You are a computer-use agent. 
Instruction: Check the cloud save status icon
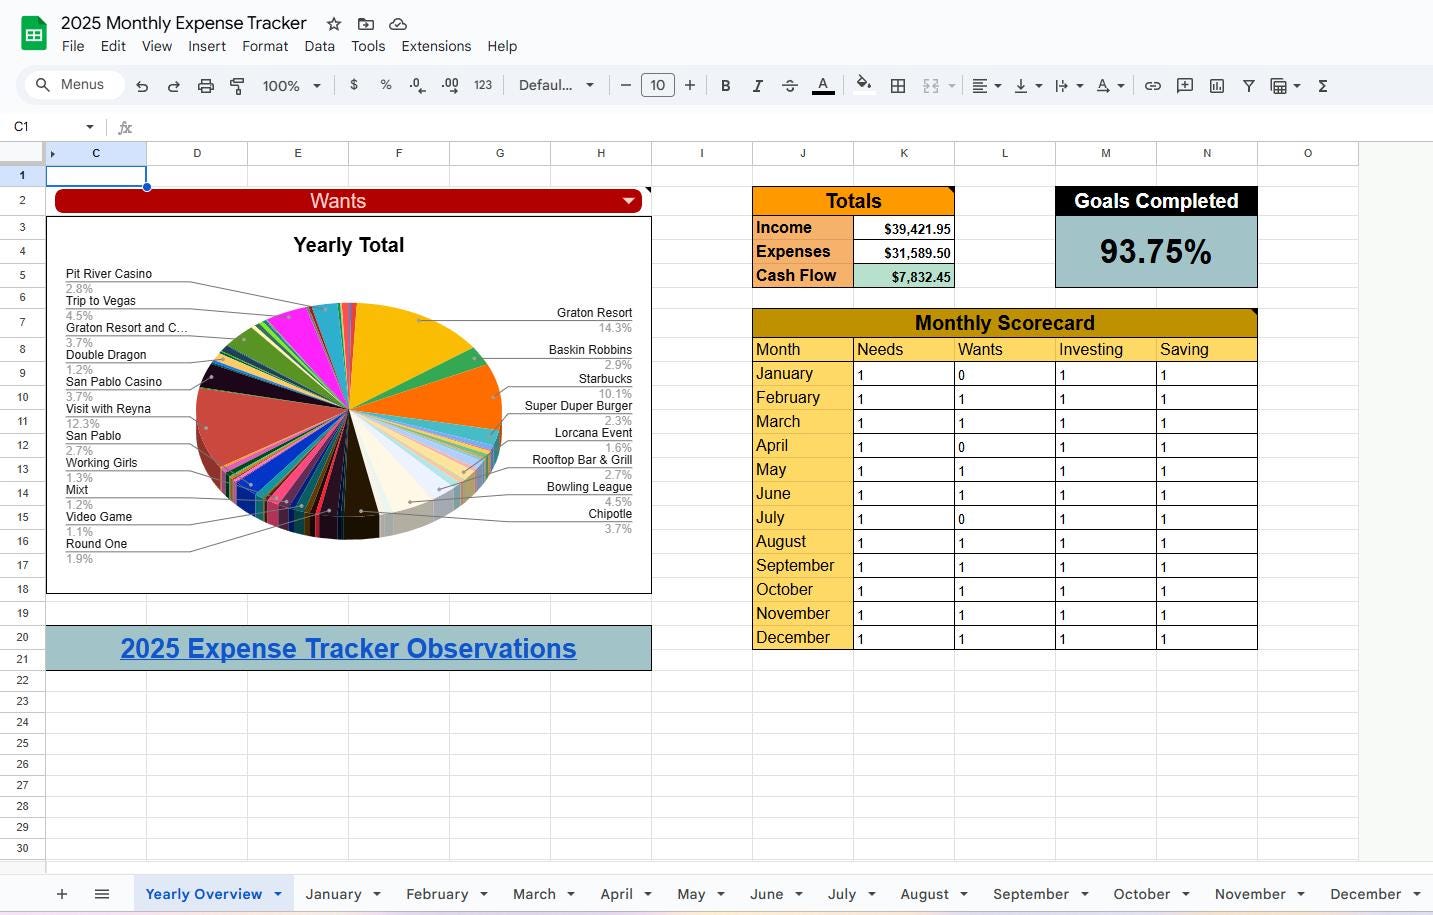coord(398,24)
